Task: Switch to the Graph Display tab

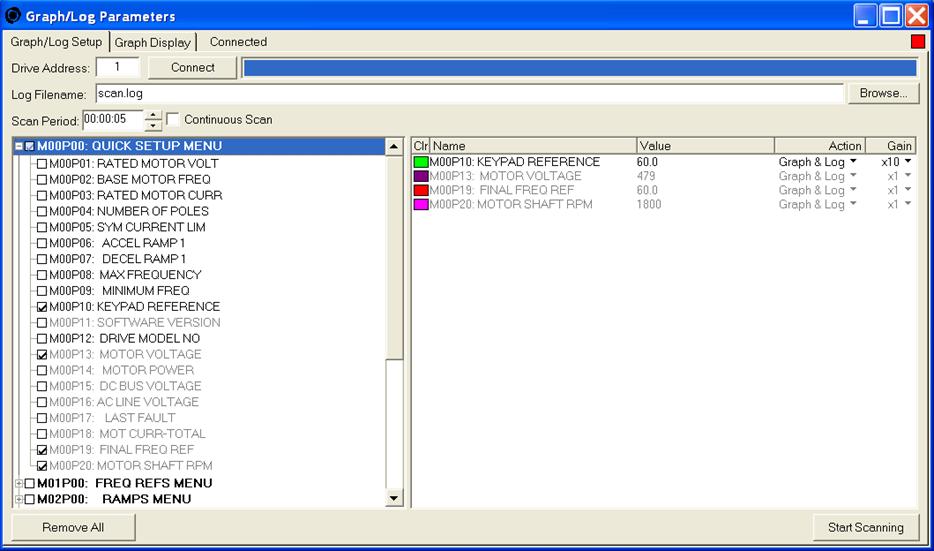Action: click(x=152, y=42)
